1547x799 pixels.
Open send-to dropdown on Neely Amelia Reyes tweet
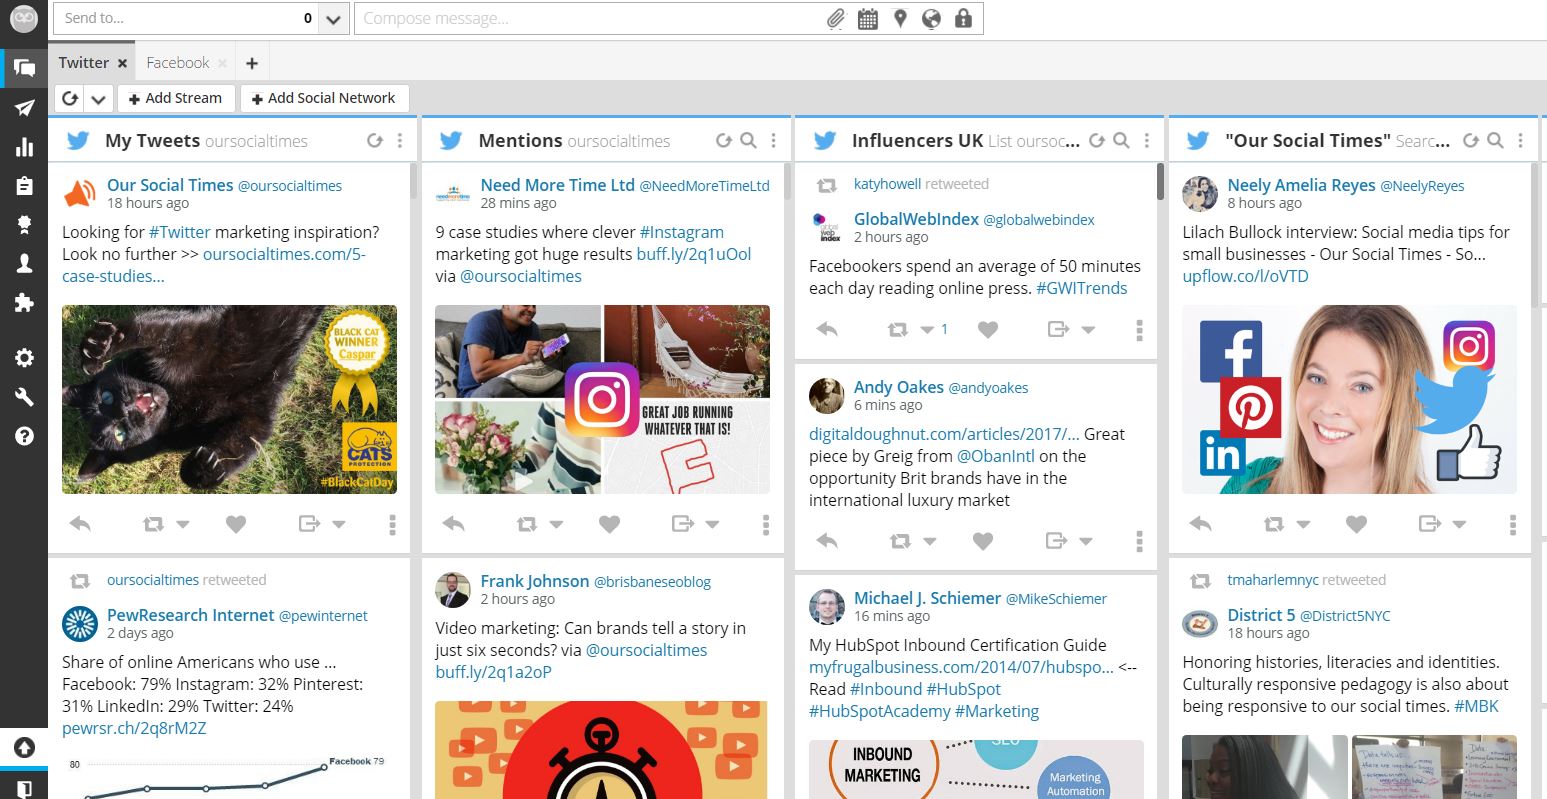click(x=1459, y=525)
